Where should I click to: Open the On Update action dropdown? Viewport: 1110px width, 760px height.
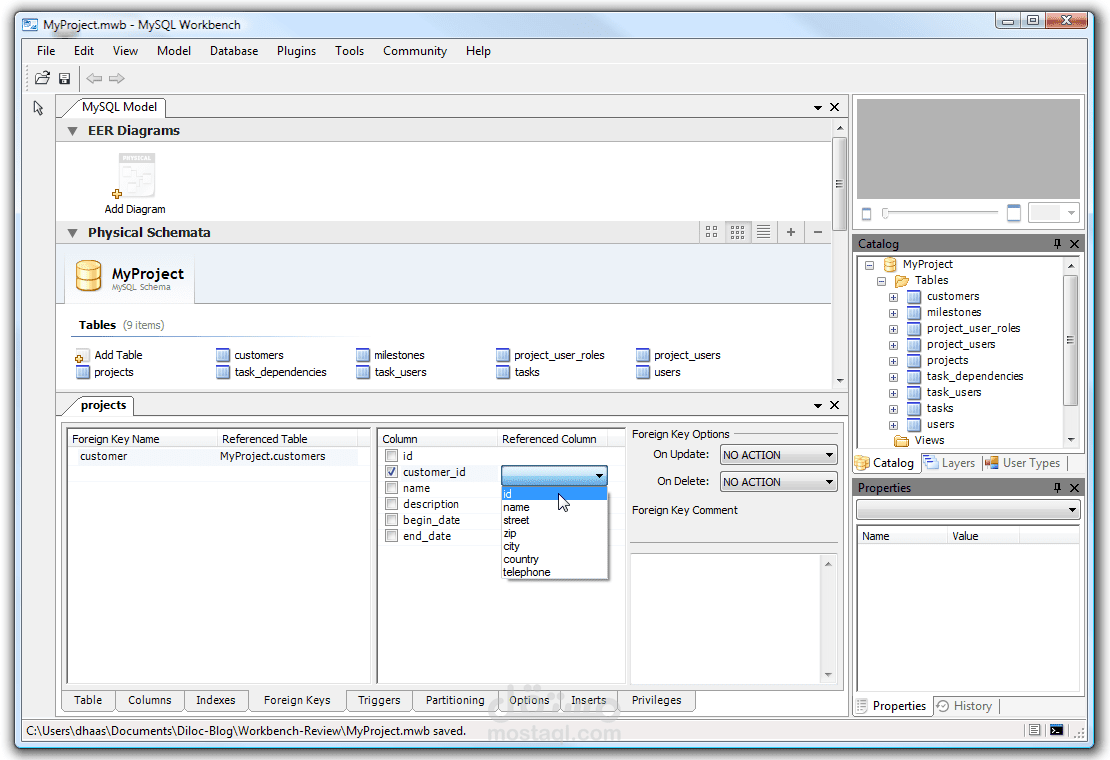click(x=778, y=455)
